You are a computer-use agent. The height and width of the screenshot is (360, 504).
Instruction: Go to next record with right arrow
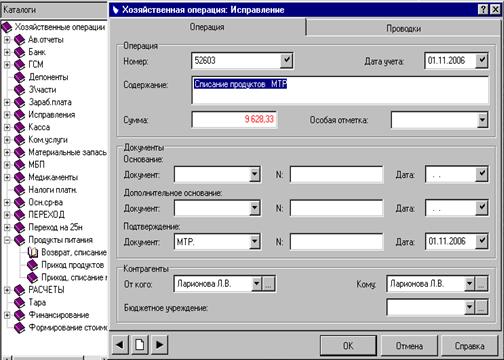[x=160, y=344]
